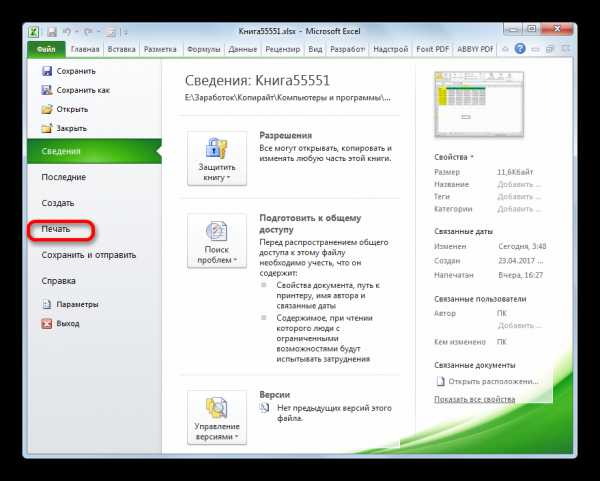This screenshot has width=600, height=481.
Task: Expand the Поиск проблем dropdown button
Action: point(217,241)
